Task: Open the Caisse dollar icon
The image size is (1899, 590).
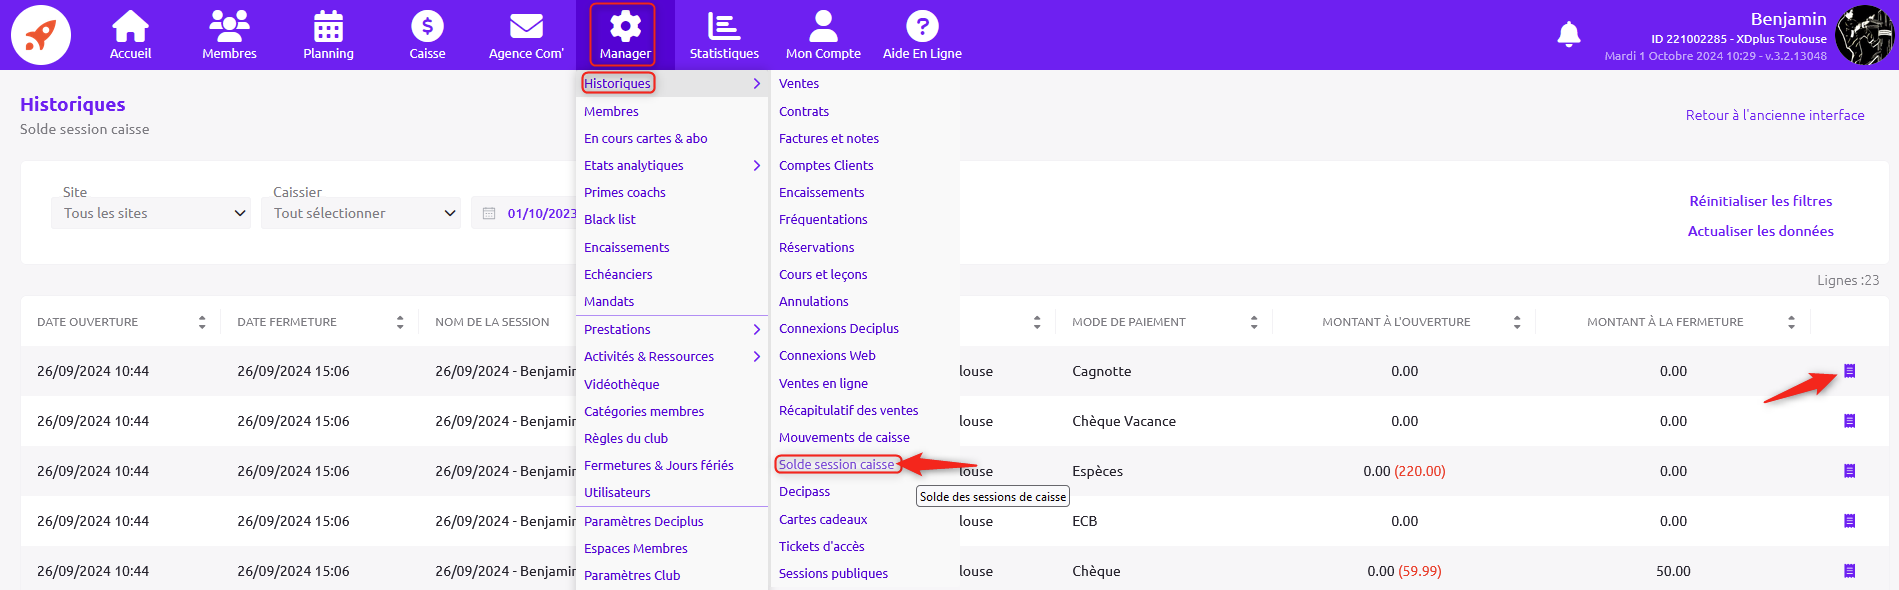Action: click(x=427, y=28)
